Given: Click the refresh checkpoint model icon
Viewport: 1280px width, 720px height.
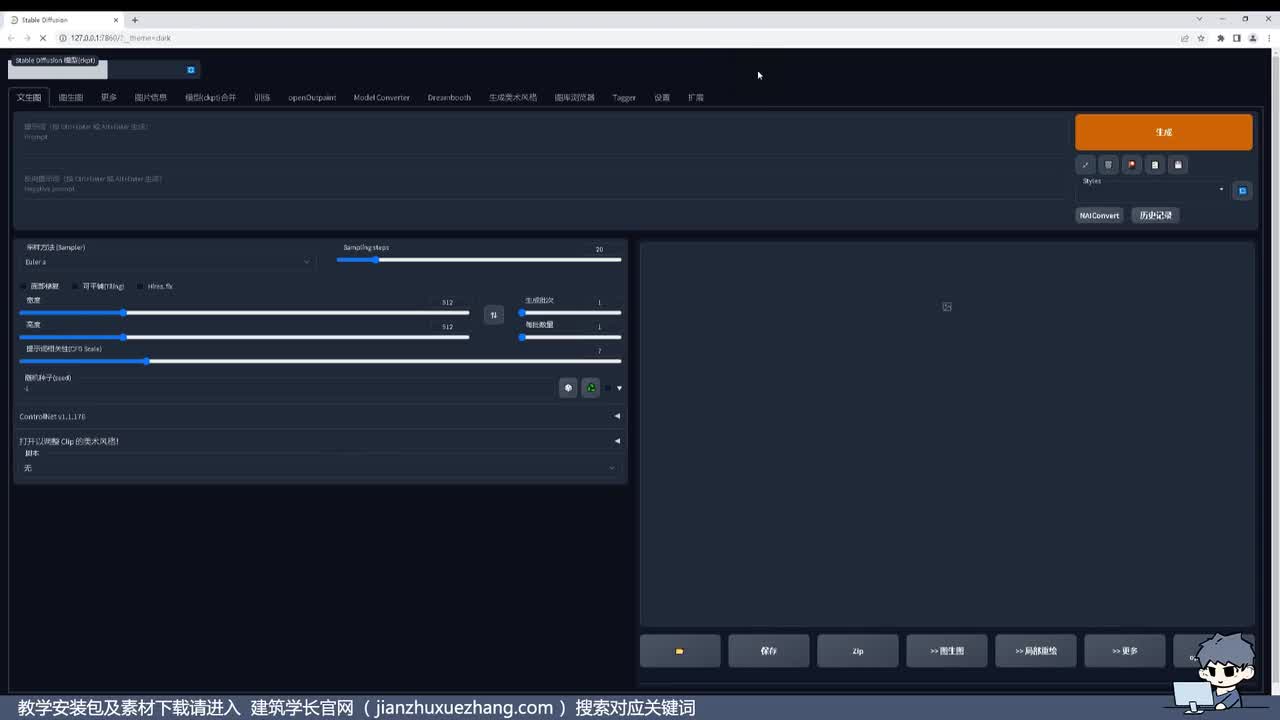Looking at the screenshot, I should point(191,70).
